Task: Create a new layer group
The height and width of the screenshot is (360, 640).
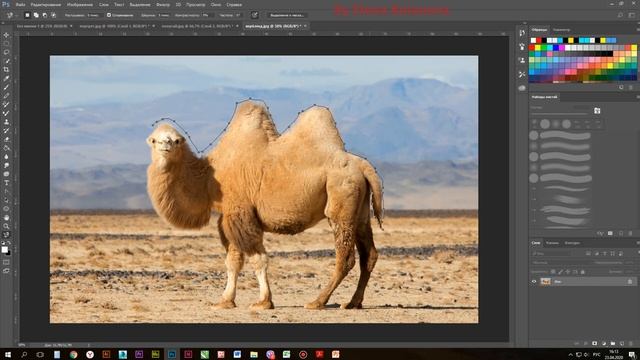Action: pyautogui.click(x=613, y=344)
